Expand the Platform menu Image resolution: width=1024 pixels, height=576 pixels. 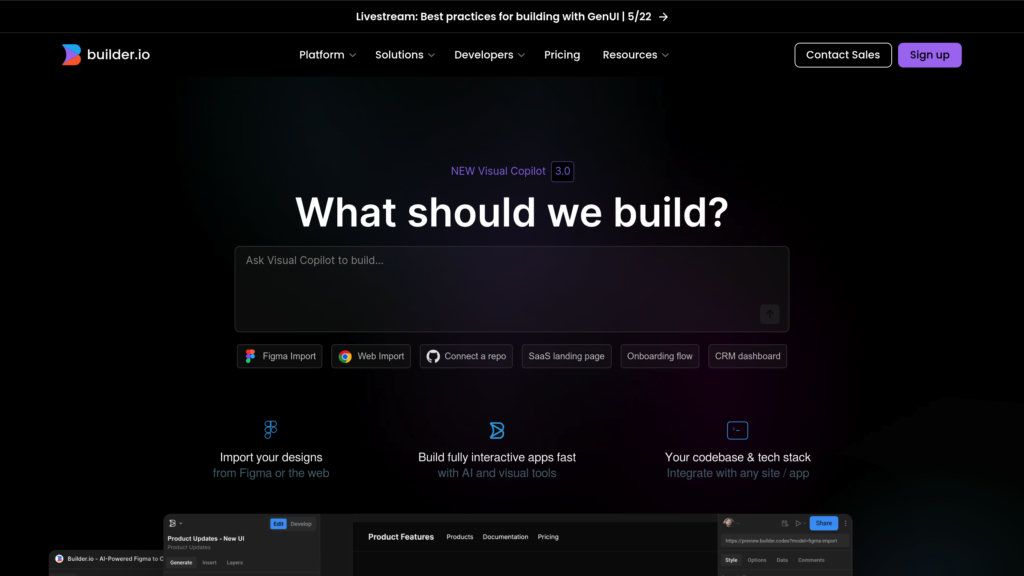[327, 55]
